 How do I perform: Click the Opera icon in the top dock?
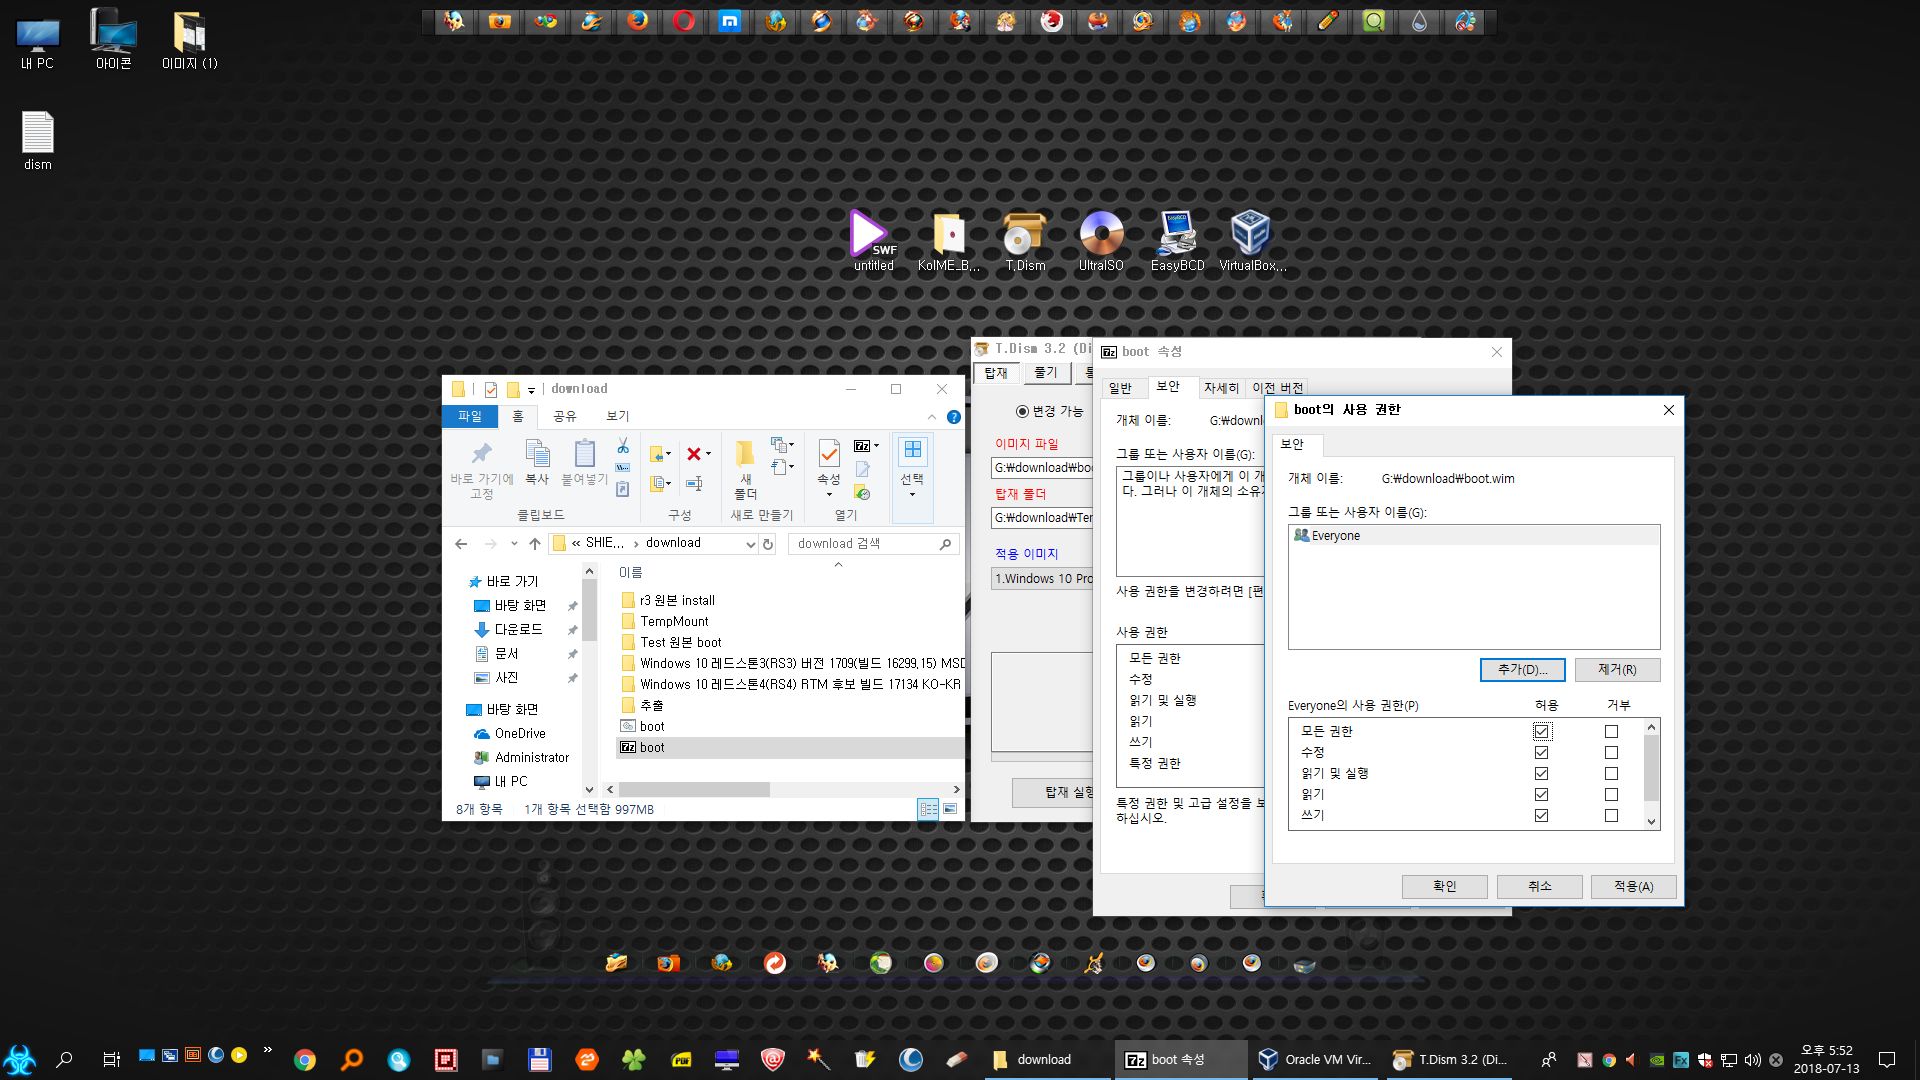click(x=684, y=21)
